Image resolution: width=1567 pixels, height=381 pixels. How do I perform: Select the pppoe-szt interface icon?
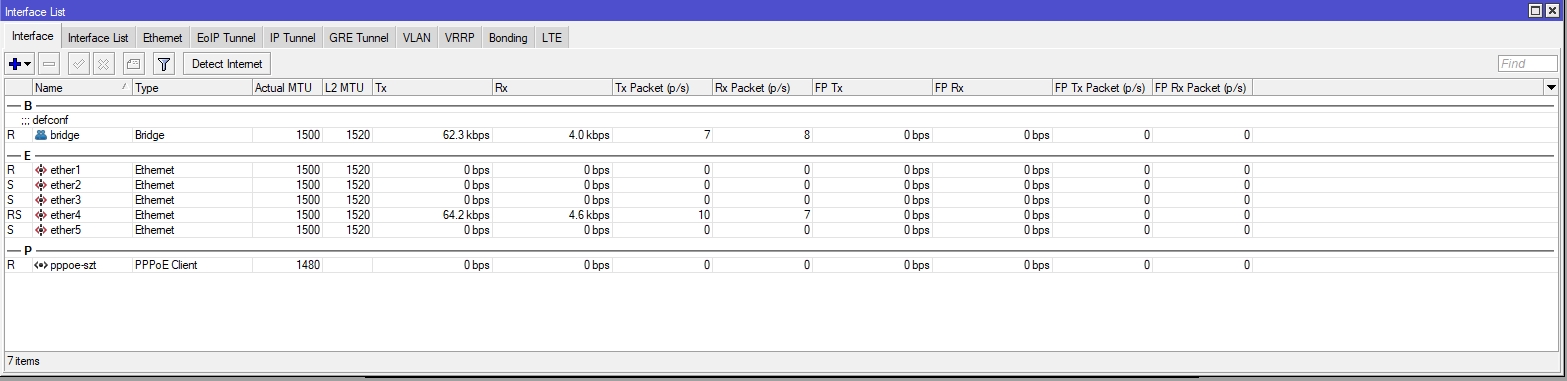(x=41, y=265)
